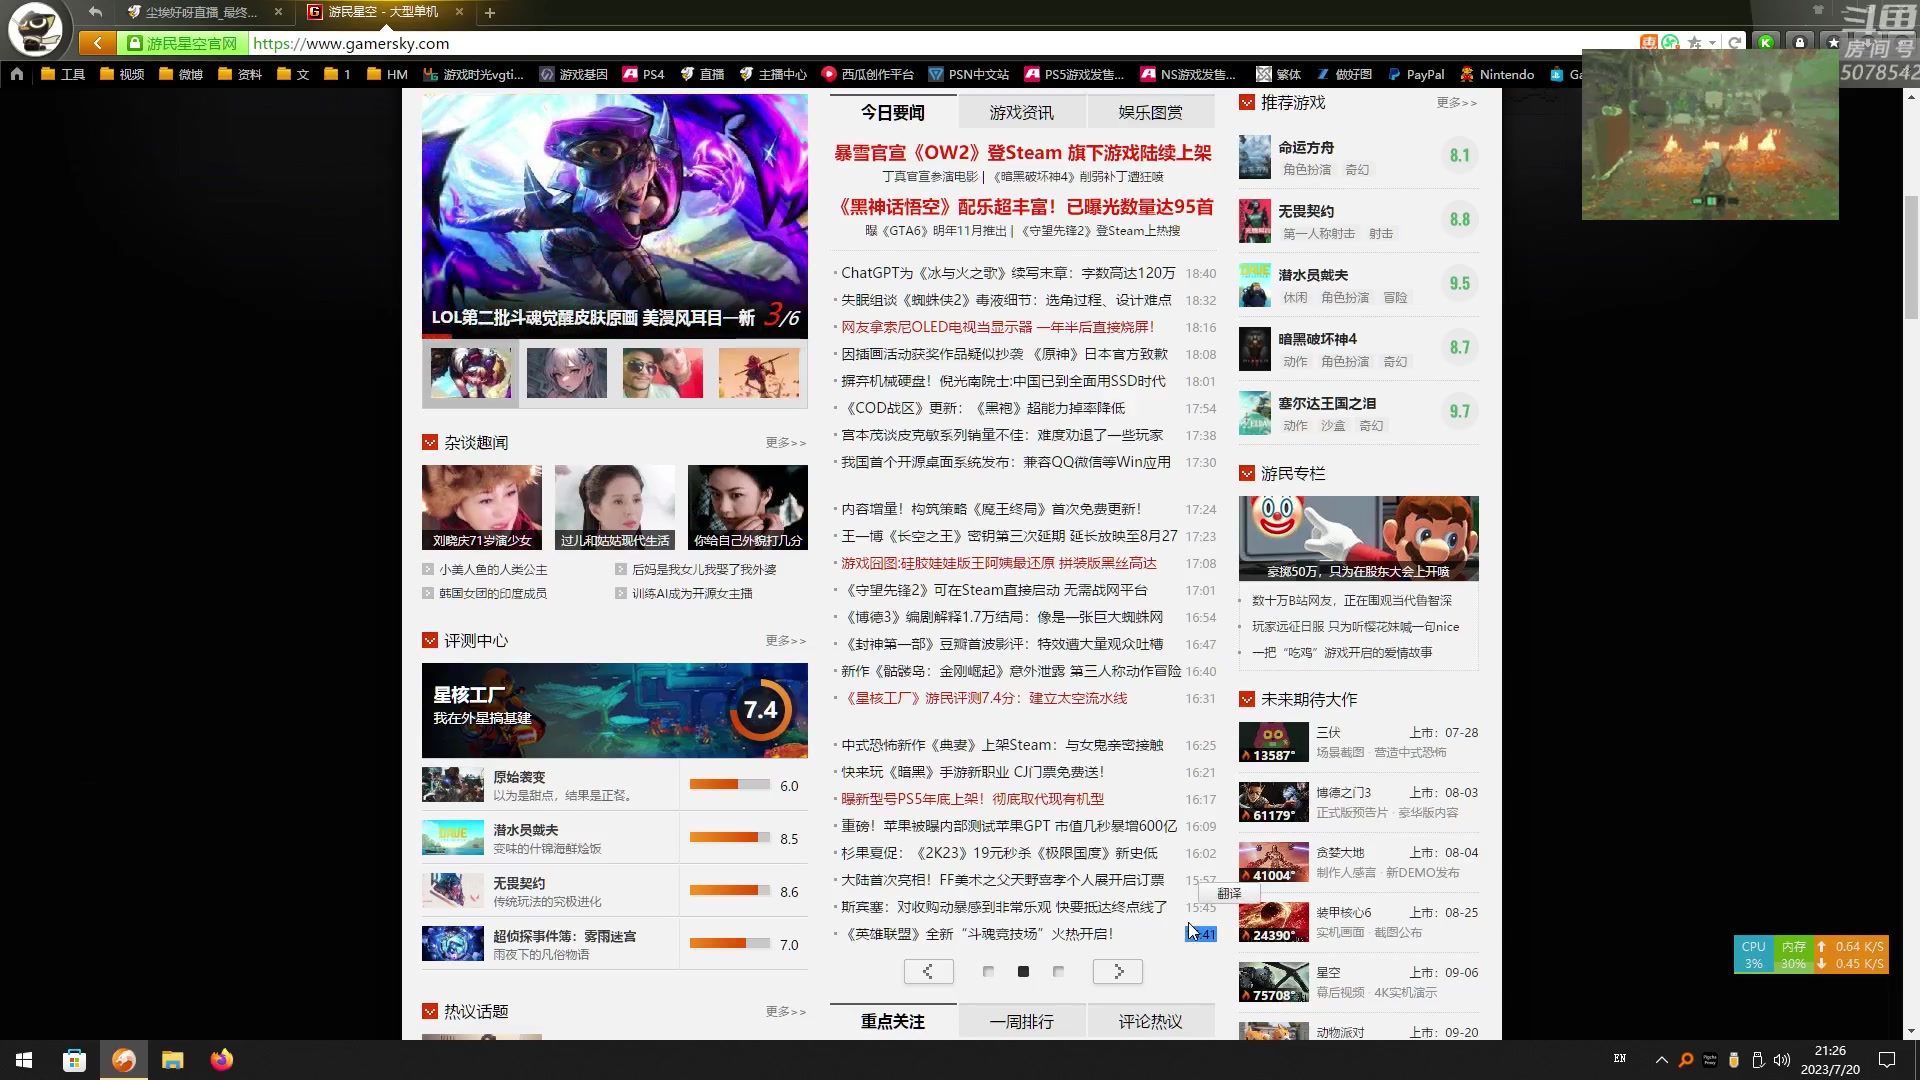Open the 博德之门3 upcoming game entry
The image size is (1920, 1080).
(x=1358, y=802)
